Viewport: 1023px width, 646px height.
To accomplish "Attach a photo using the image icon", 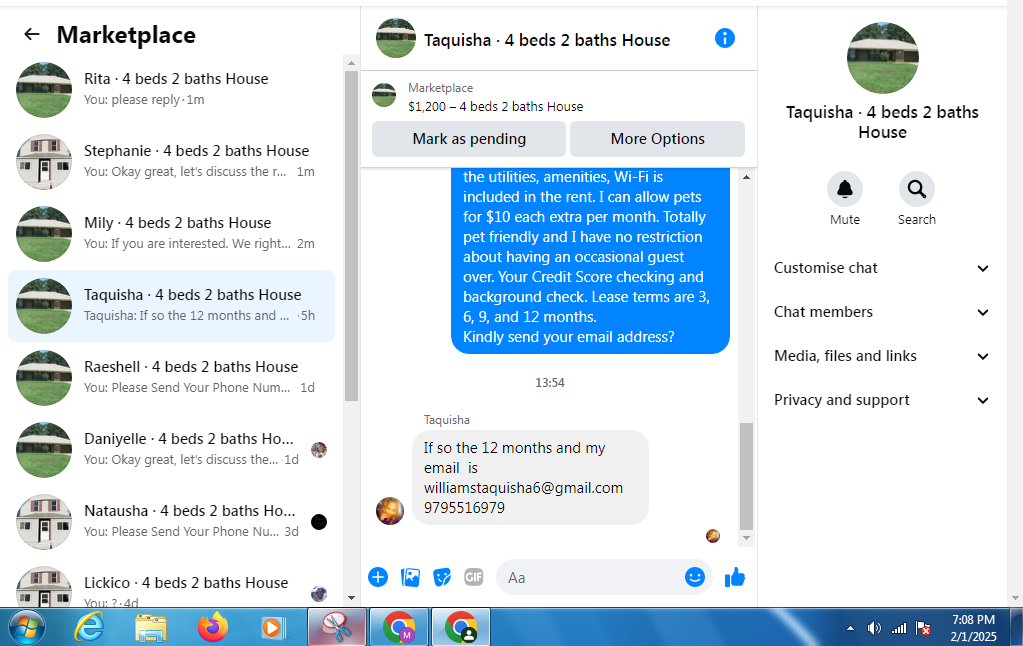I will point(410,577).
